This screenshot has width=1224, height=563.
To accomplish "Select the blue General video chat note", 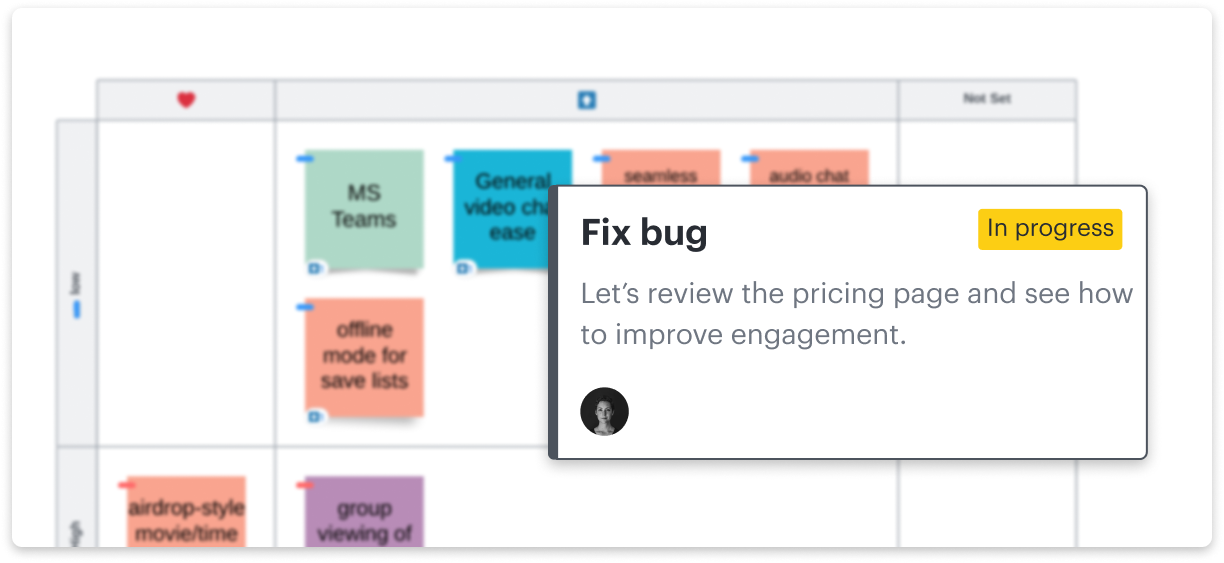I will pos(502,205).
